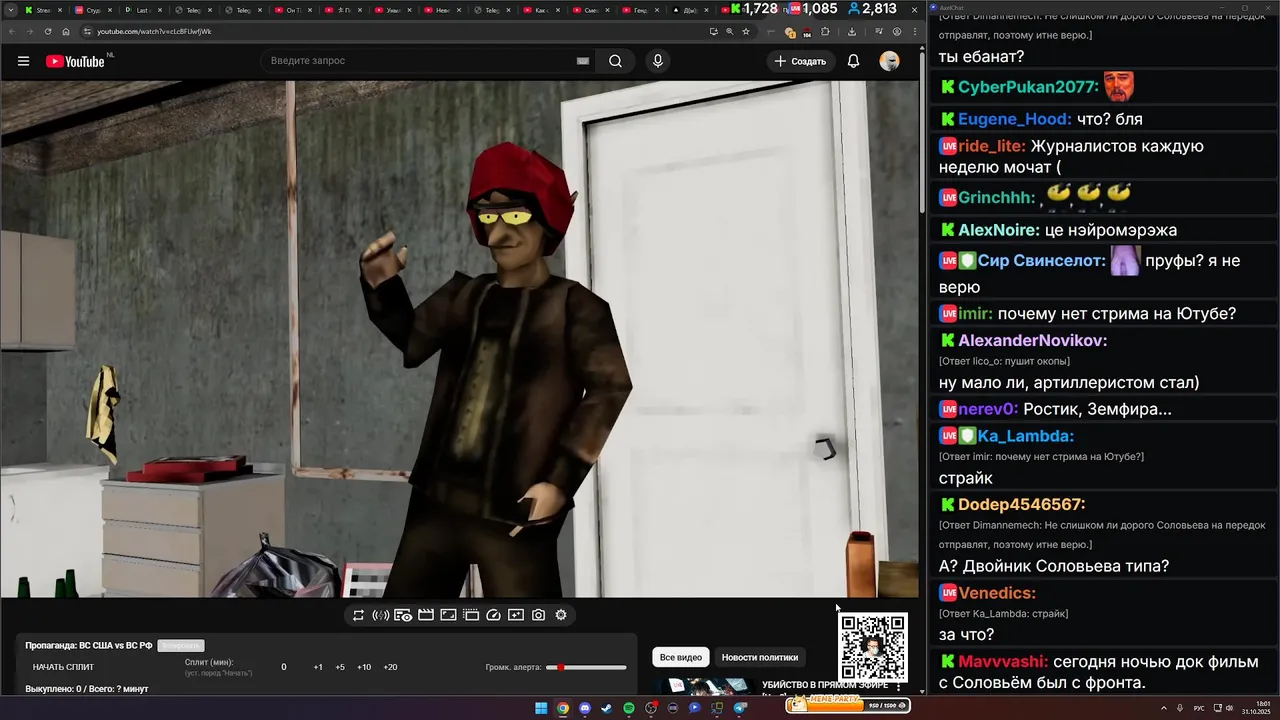1280x720 pixels.
Task: Go to the YouTube home logo
Action: click(x=75, y=61)
